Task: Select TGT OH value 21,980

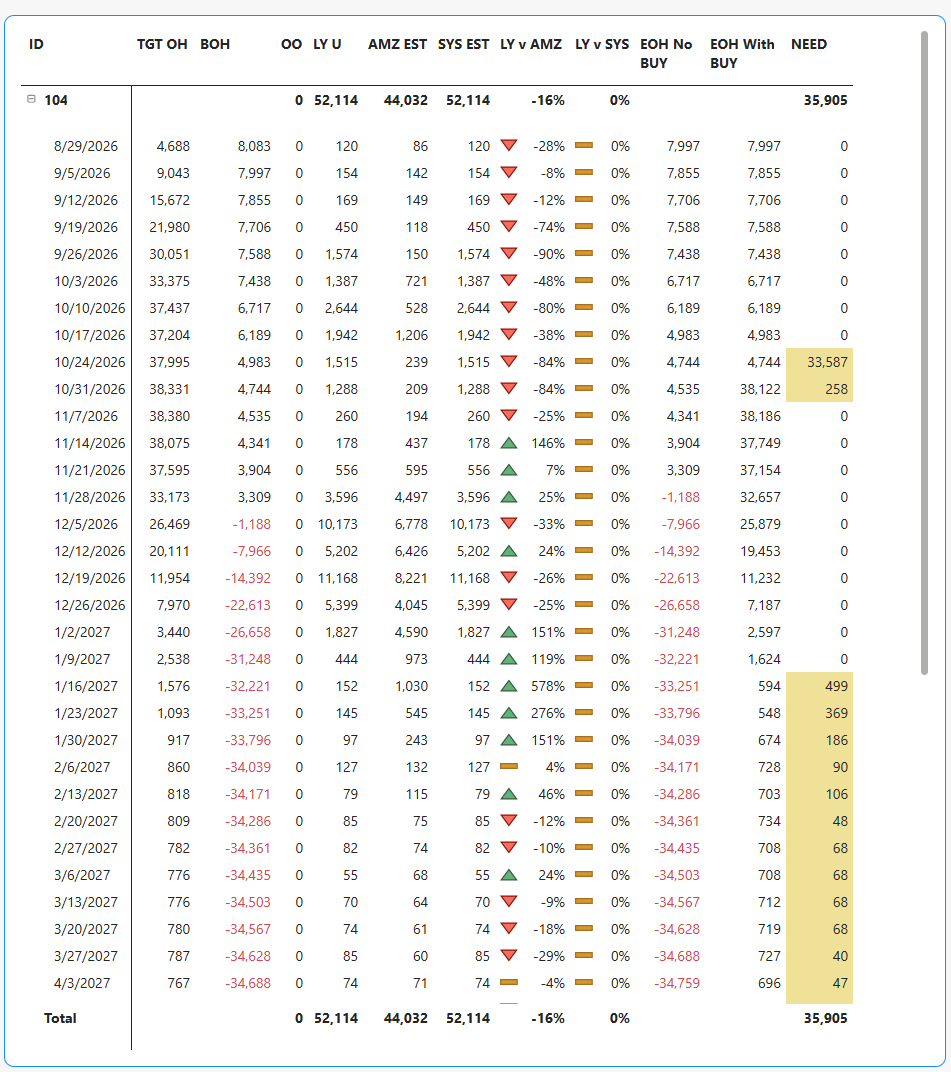Action: click(x=170, y=227)
